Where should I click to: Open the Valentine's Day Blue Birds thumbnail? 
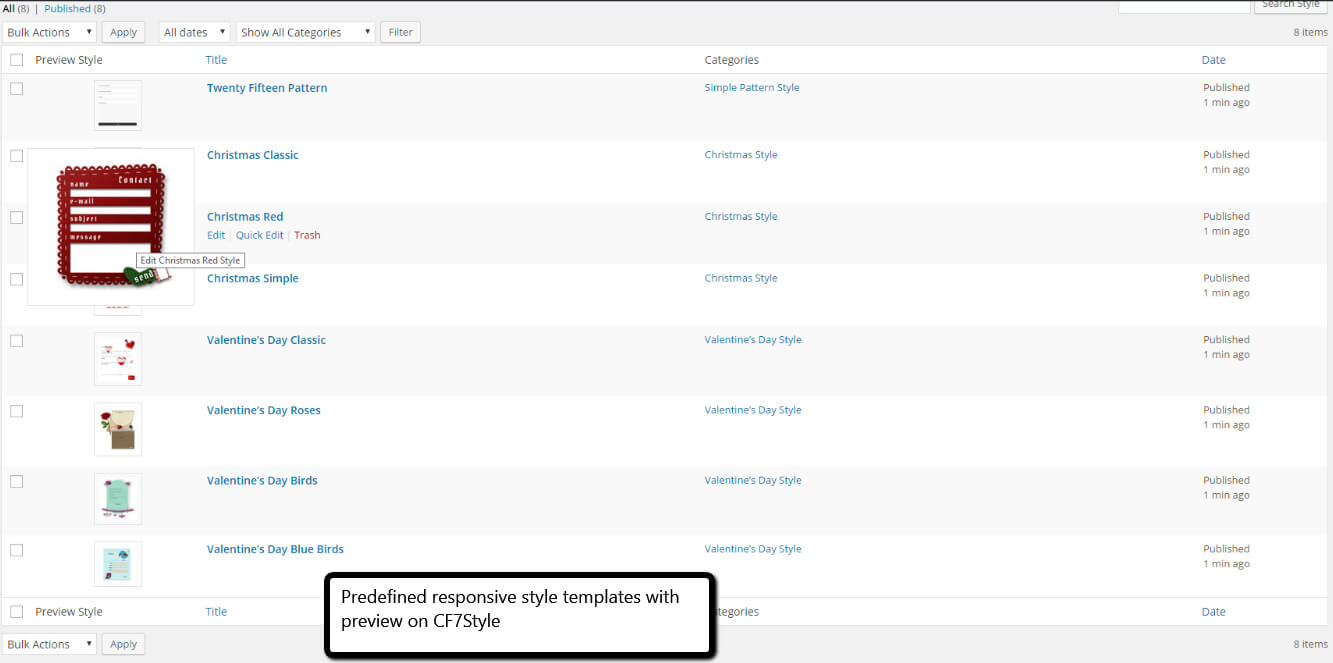pyautogui.click(x=117, y=564)
